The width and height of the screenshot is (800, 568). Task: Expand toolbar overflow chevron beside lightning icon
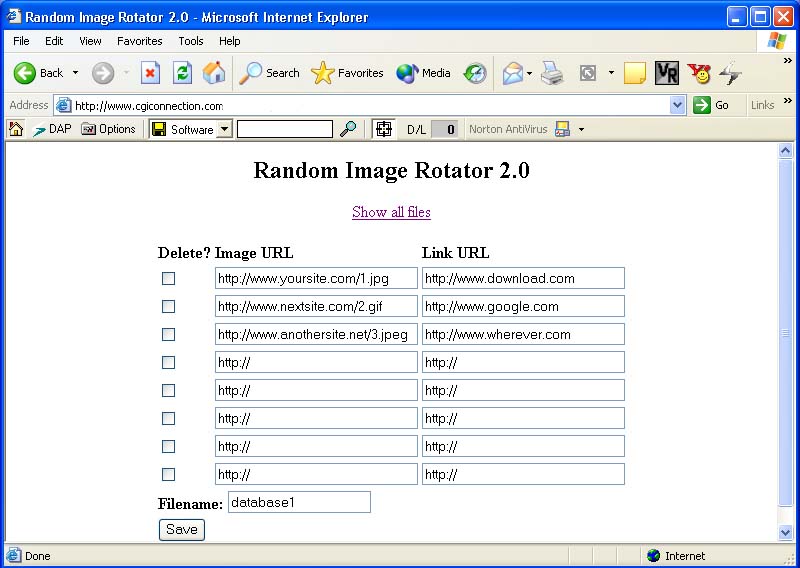[x=788, y=60]
